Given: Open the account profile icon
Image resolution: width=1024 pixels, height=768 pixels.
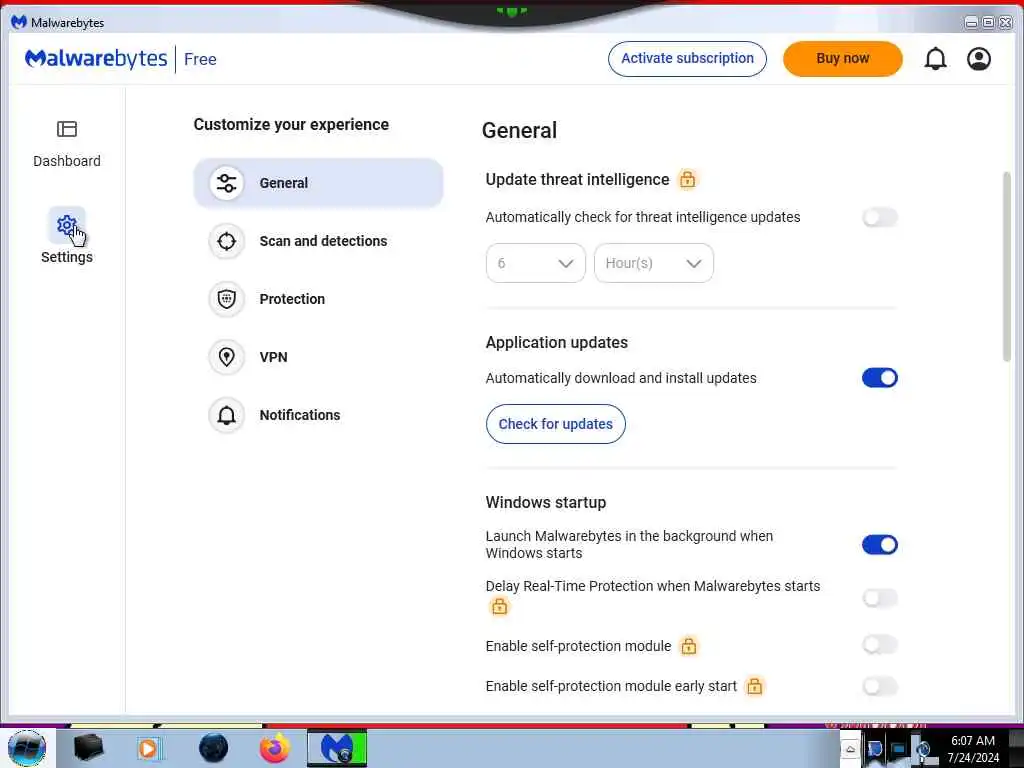Looking at the screenshot, I should (978, 59).
